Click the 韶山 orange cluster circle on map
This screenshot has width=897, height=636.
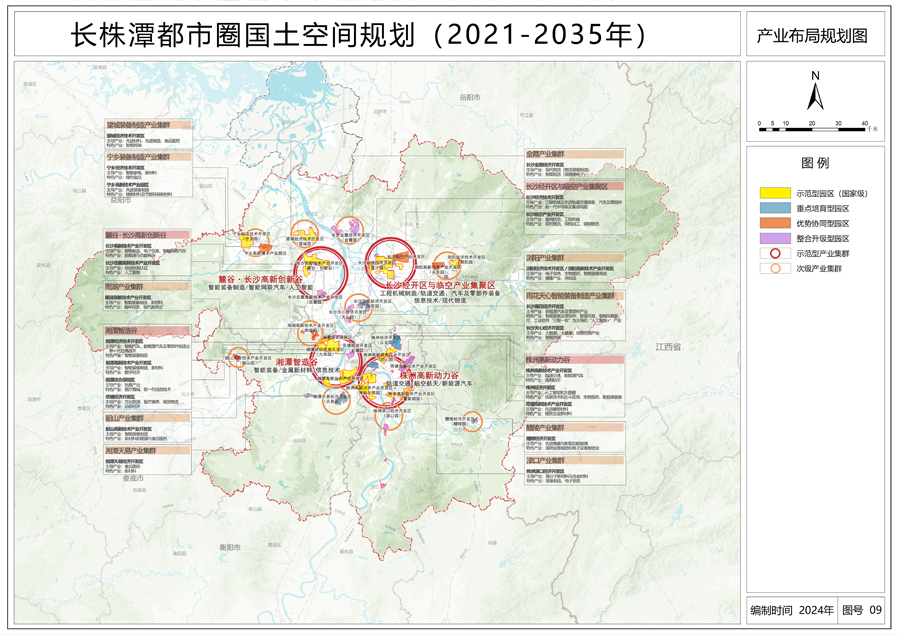point(238,357)
